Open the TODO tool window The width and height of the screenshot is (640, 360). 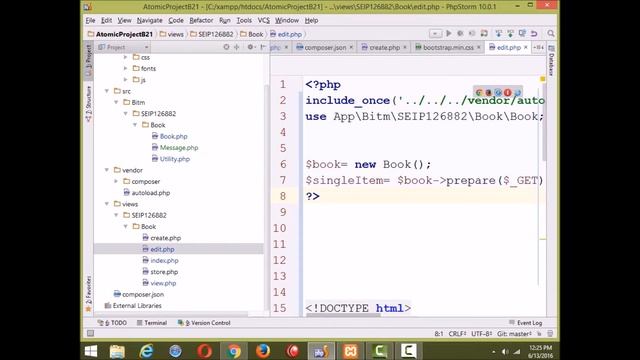coord(113,323)
